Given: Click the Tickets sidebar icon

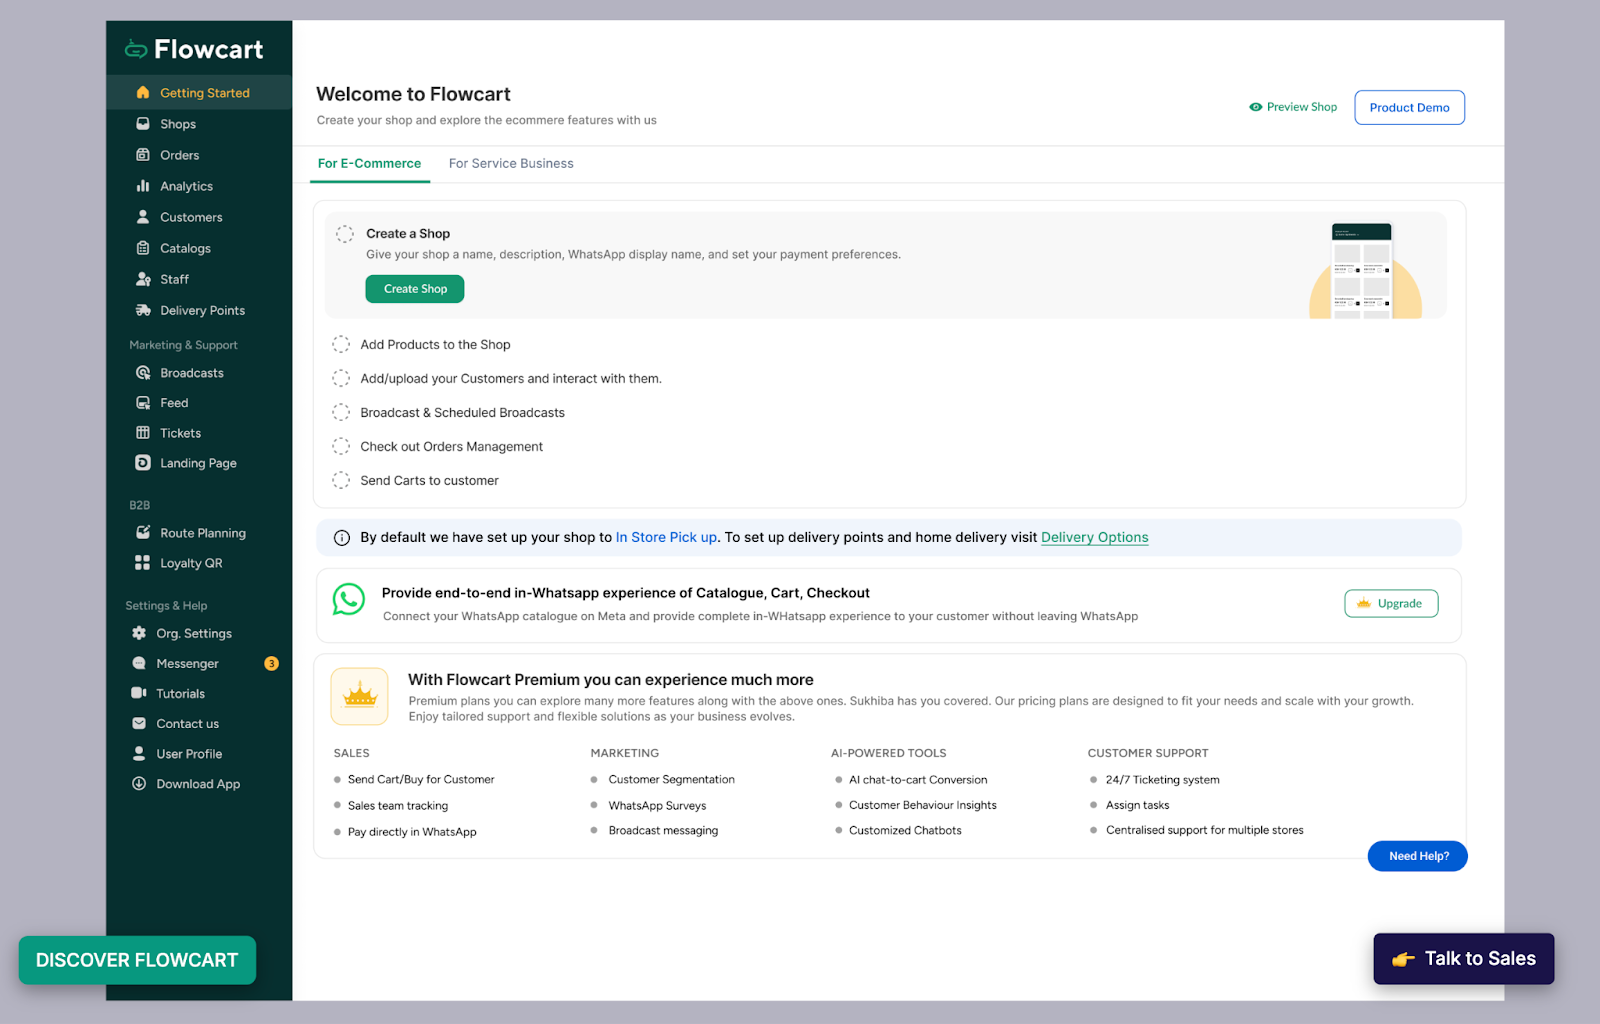Looking at the screenshot, I should (143, 433).
